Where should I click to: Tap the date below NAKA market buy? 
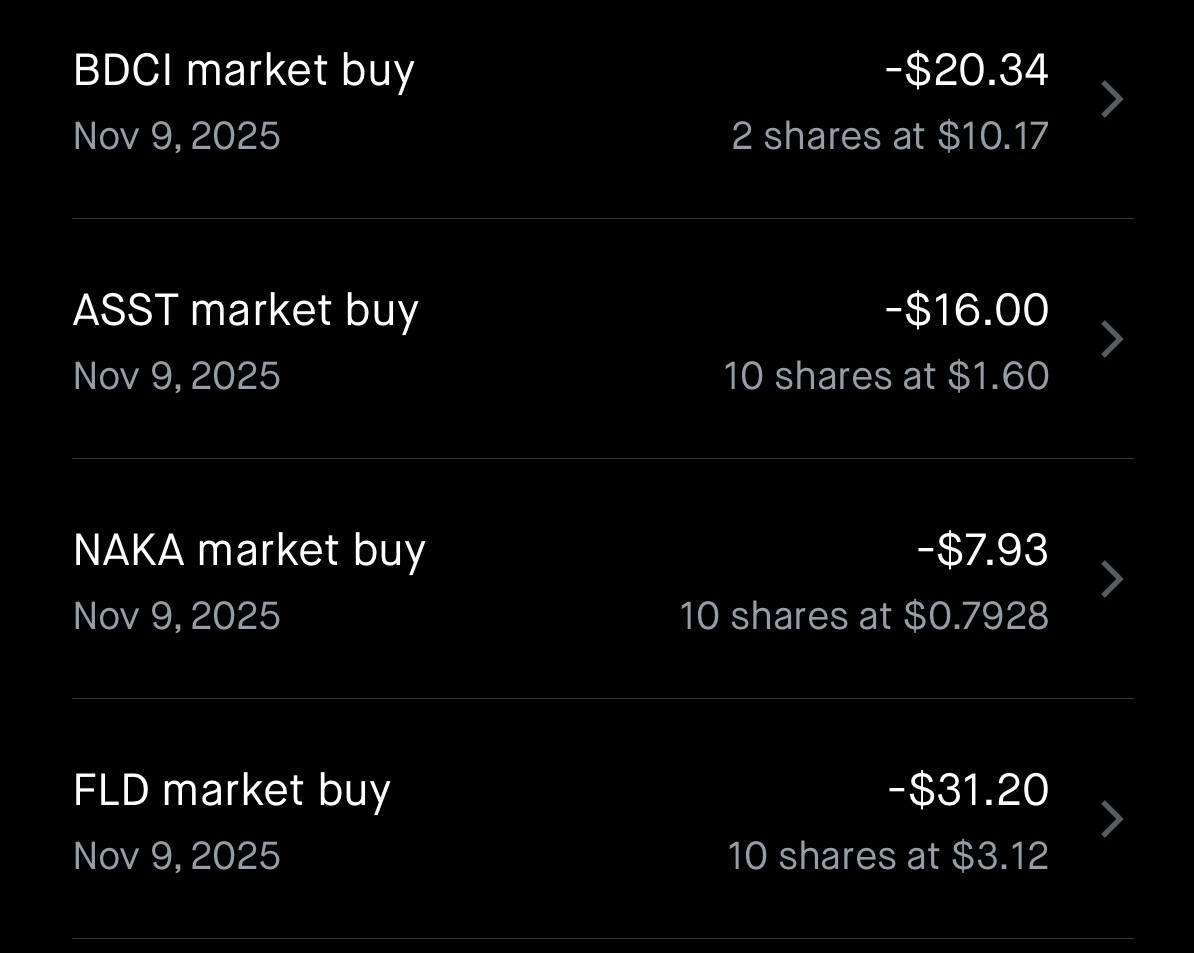pyautogui.click(x=177, y=617)
